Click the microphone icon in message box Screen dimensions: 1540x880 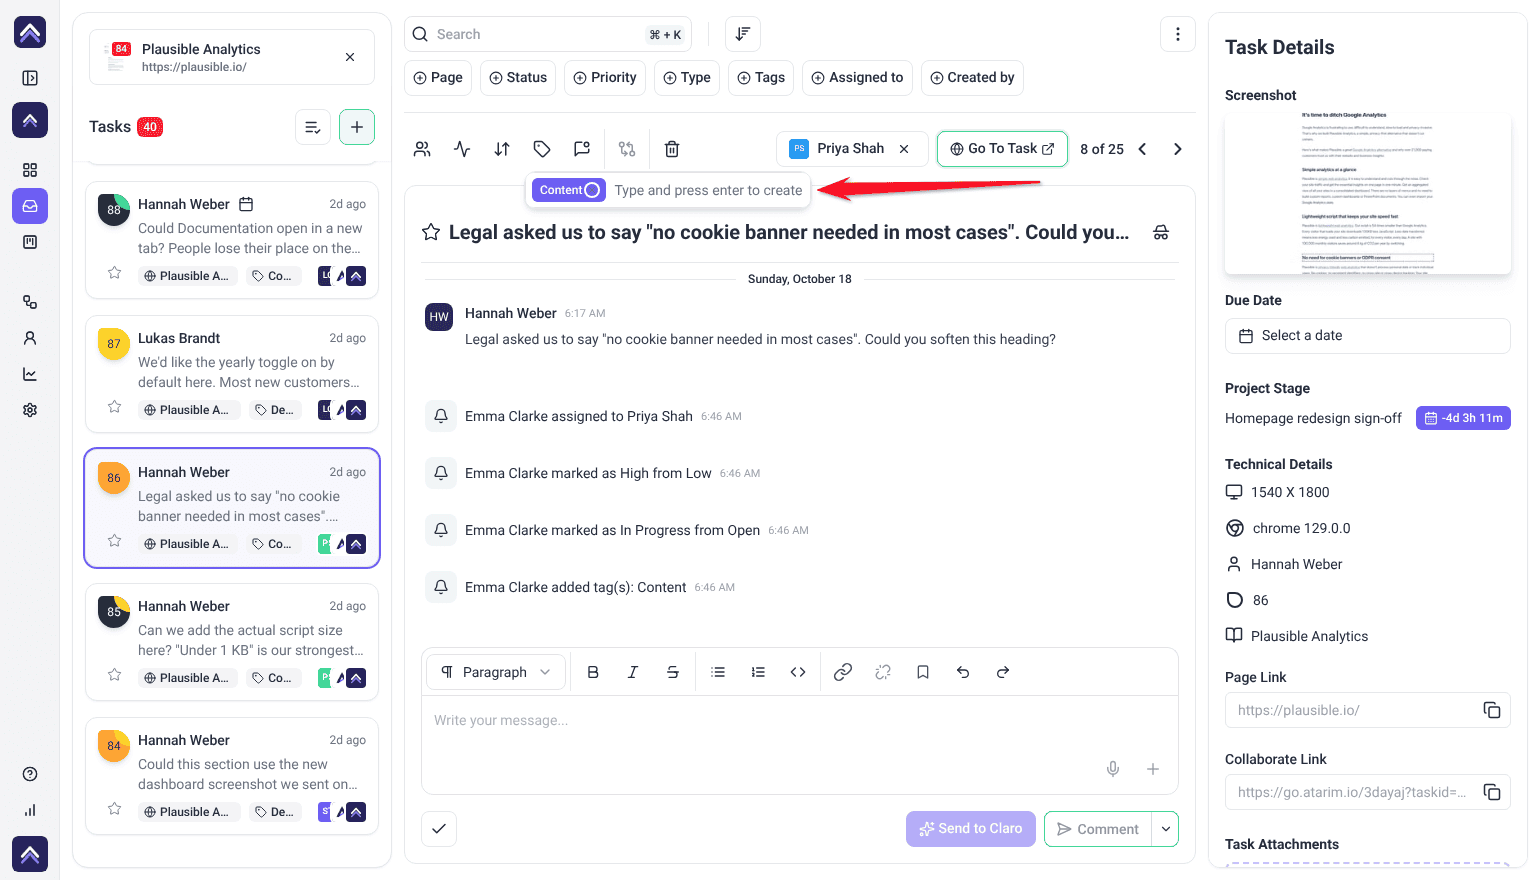[1113, 769]
